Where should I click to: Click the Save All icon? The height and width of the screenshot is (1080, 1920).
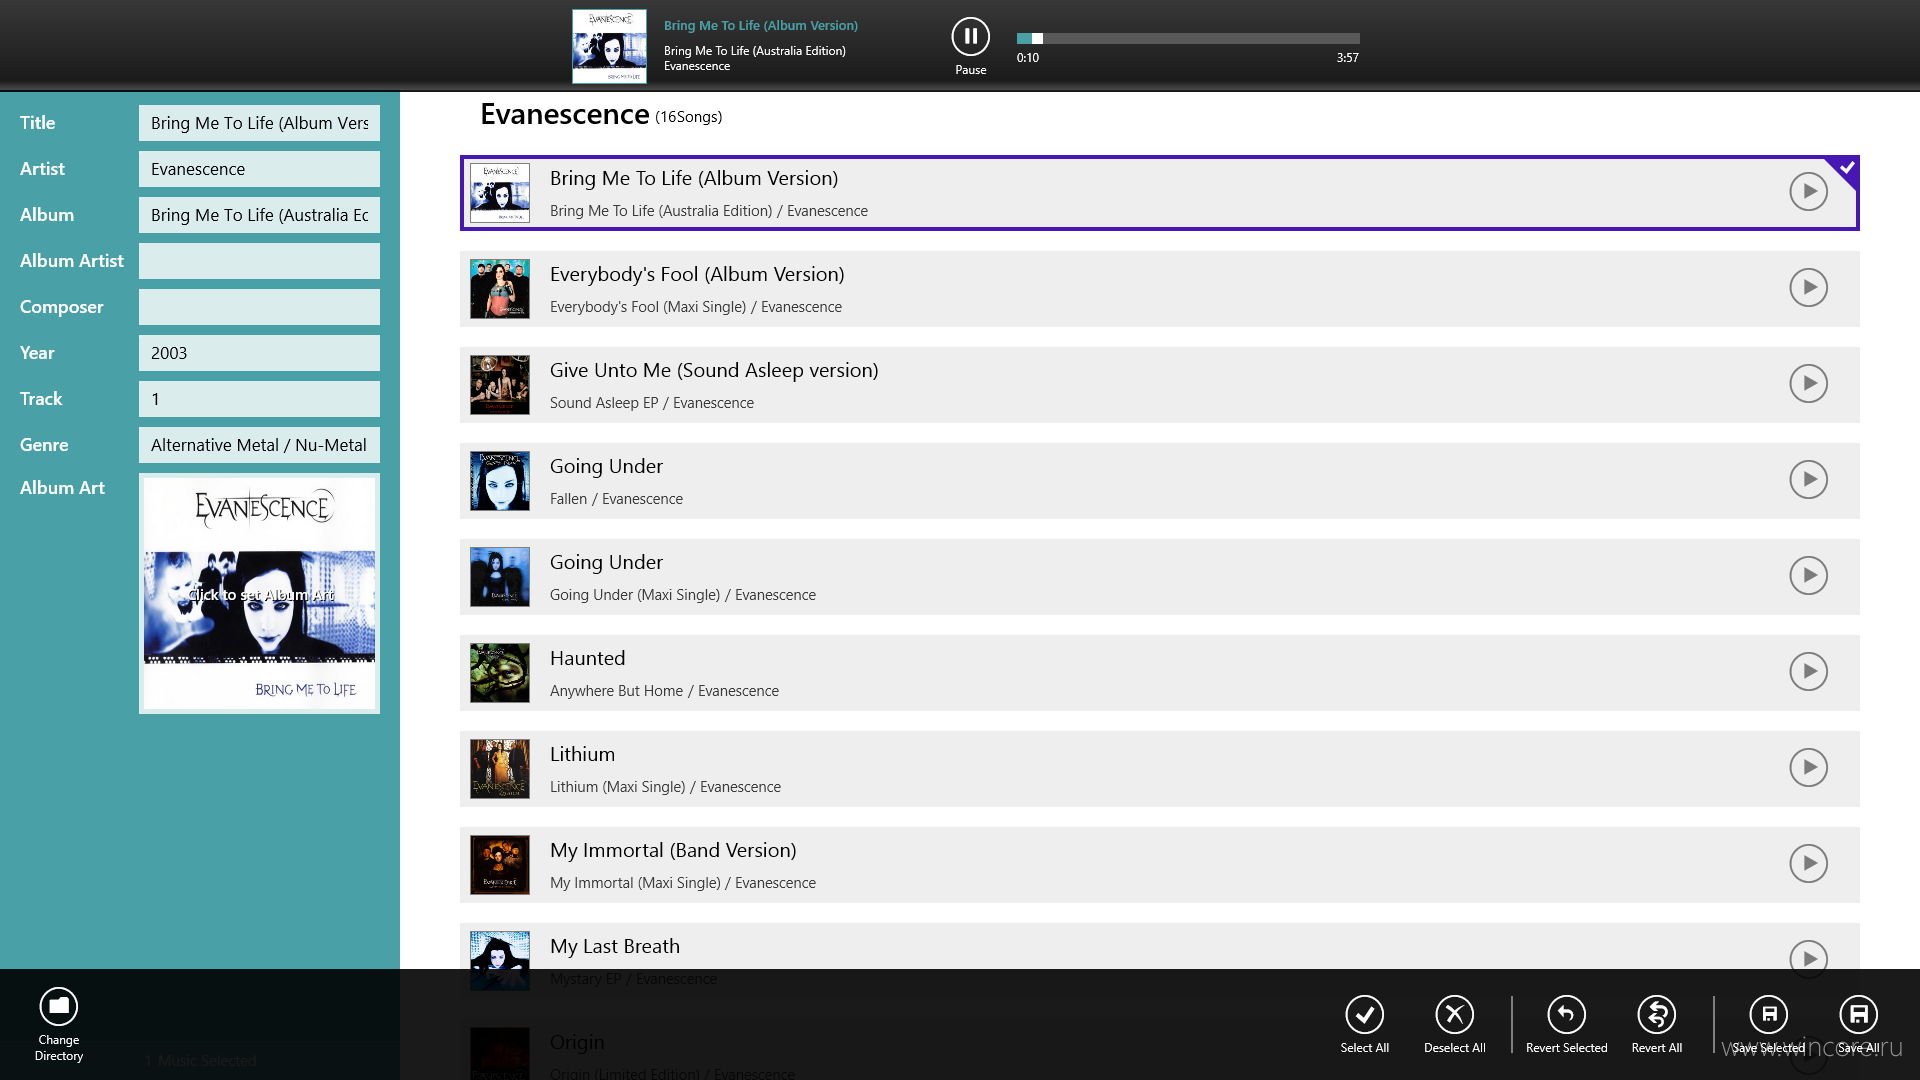pos(1858,1014)
